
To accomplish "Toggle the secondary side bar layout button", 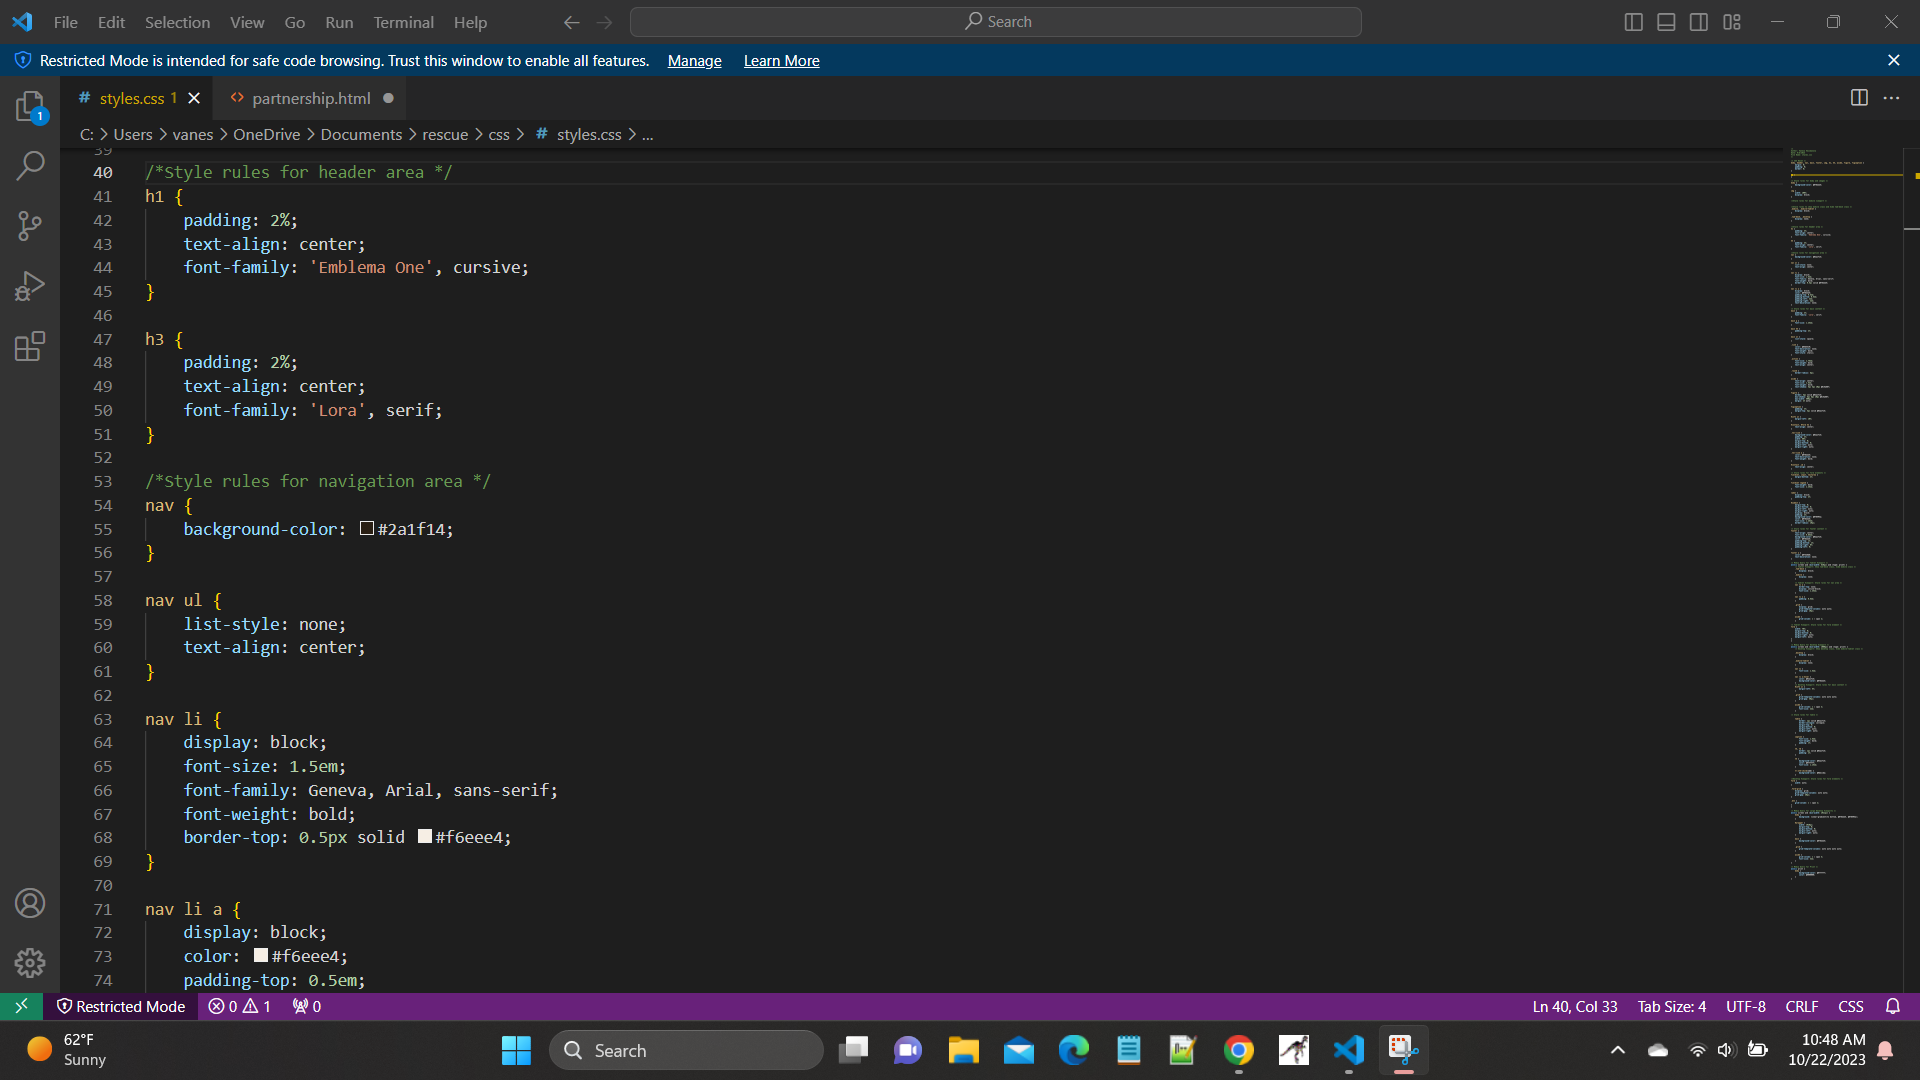I will coord(1699,22).
